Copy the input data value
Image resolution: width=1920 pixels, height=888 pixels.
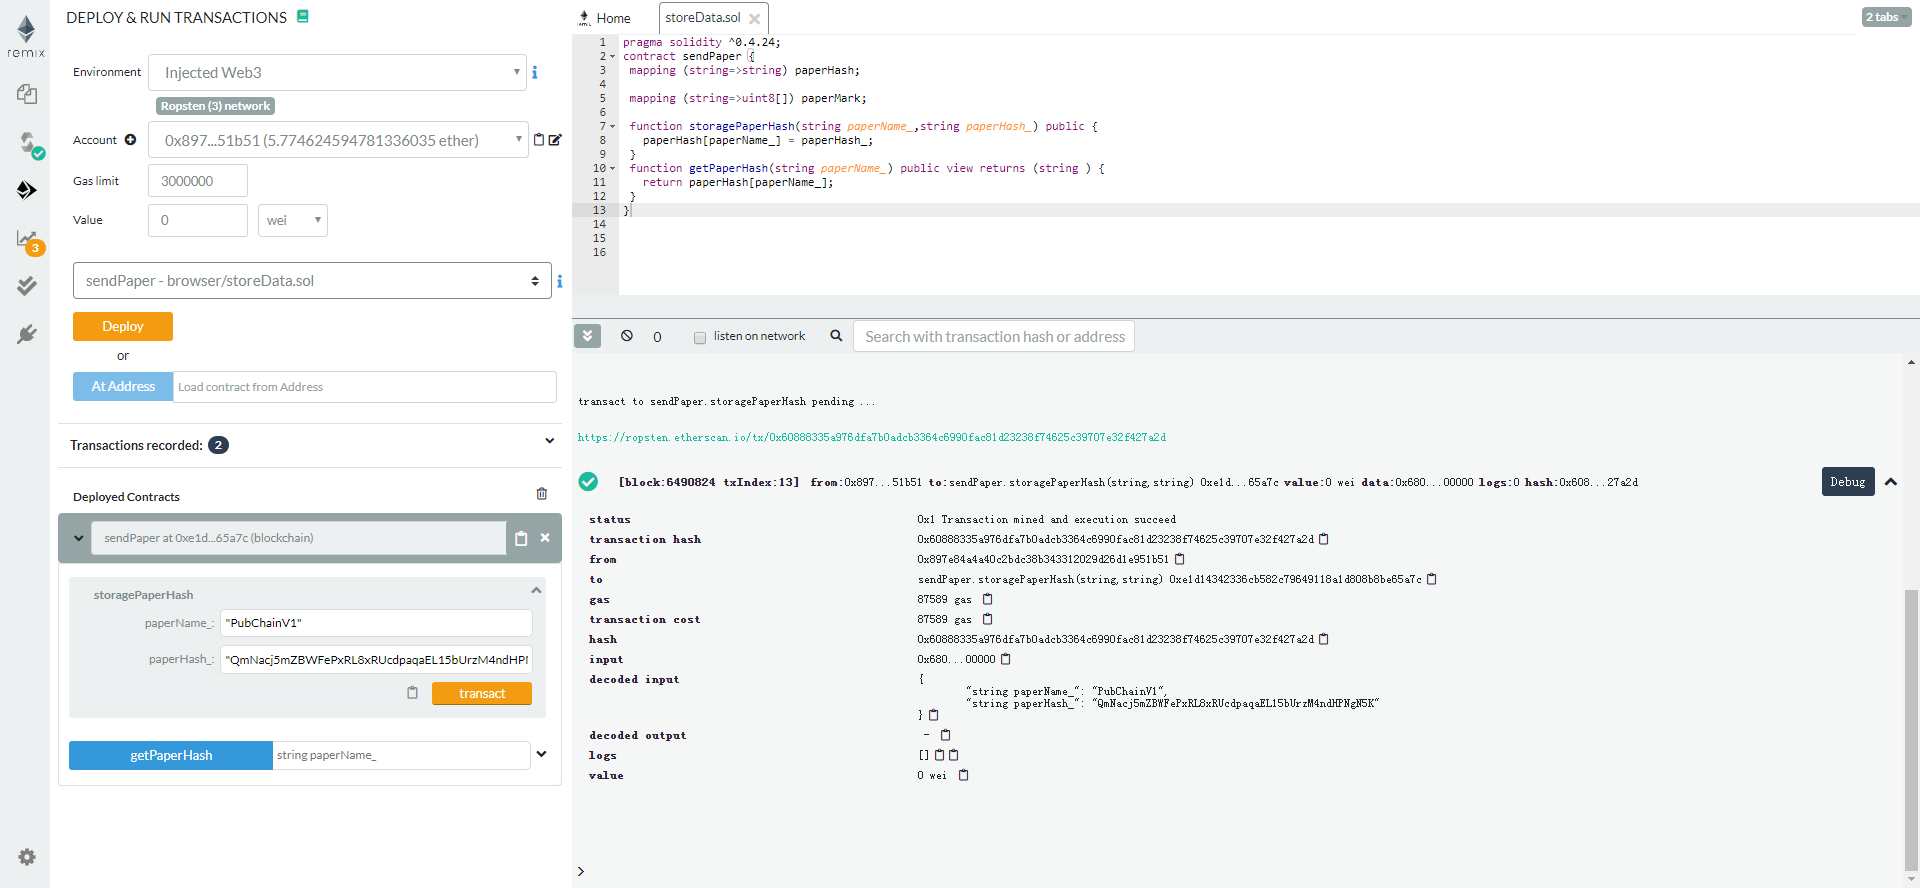[1006, 659]
